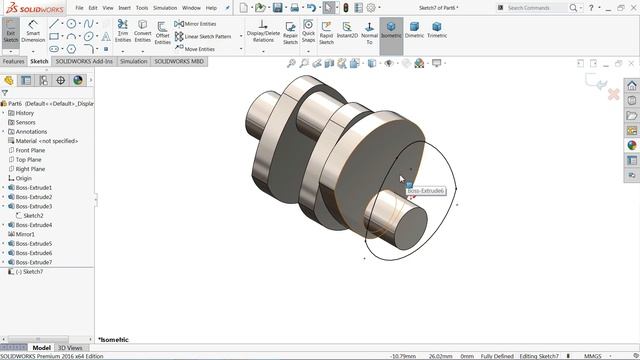Select the Line sketch tool
Screen dimensions: 640x360
click(x=53, y=24)
